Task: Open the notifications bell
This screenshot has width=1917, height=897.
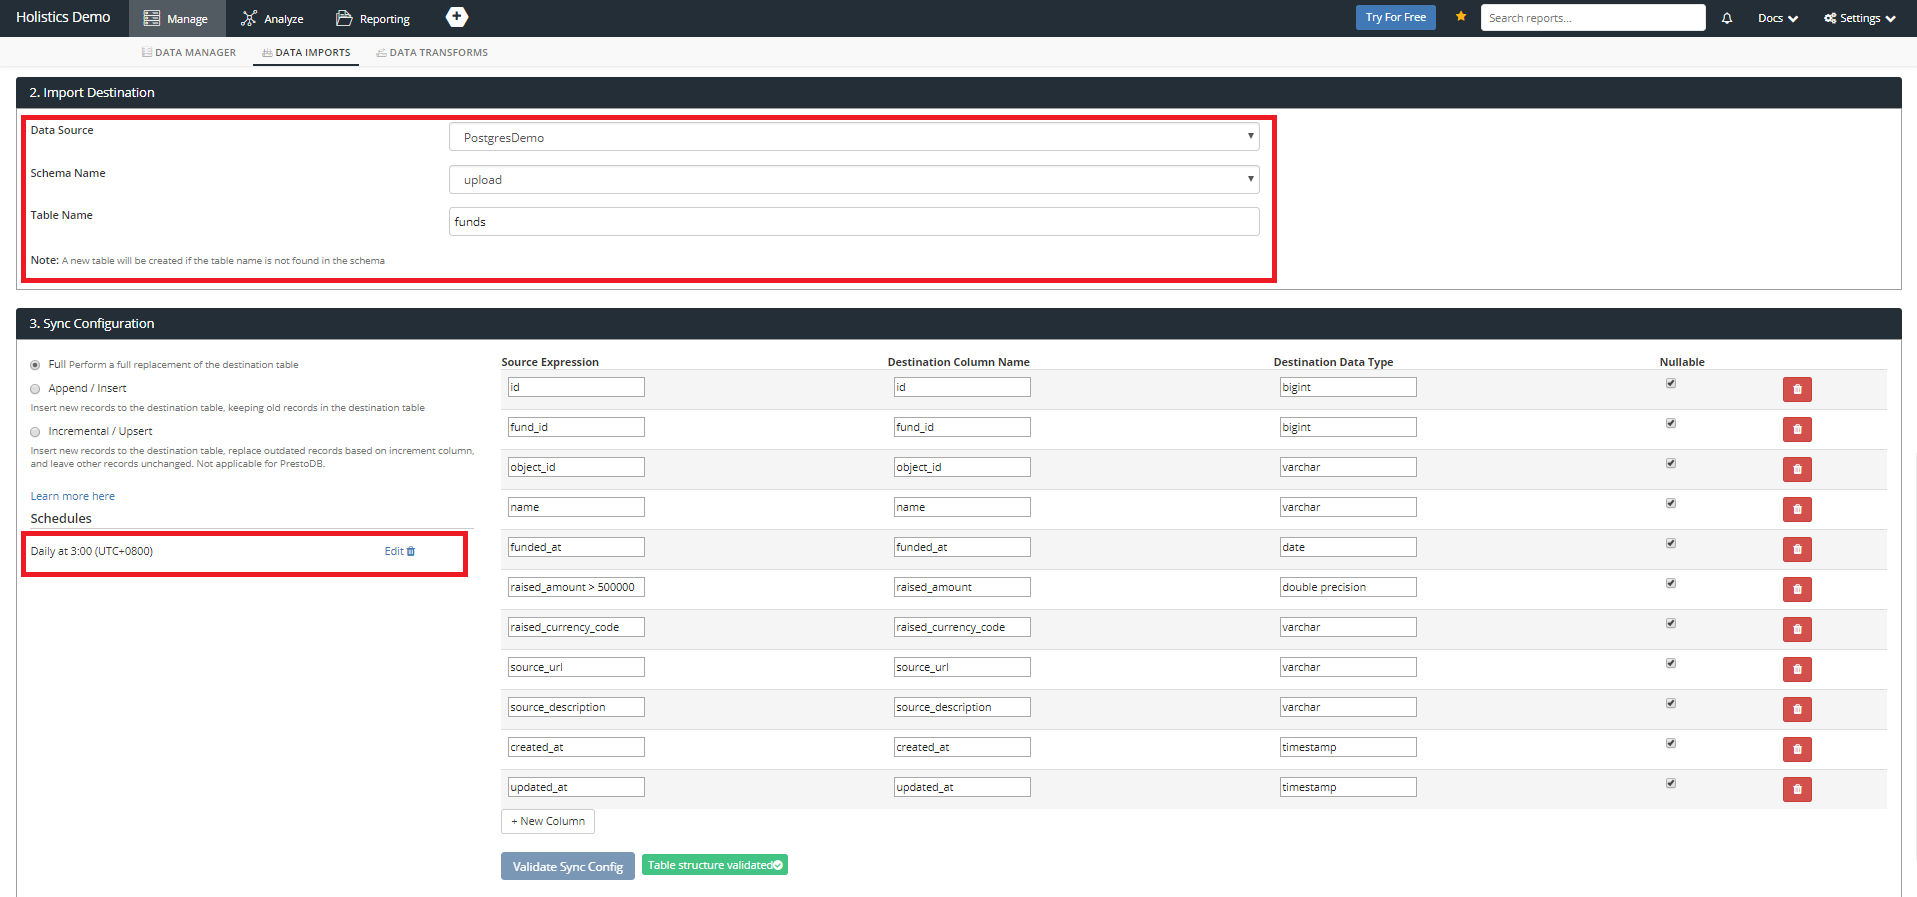Action: click(x=1726, y=18)
